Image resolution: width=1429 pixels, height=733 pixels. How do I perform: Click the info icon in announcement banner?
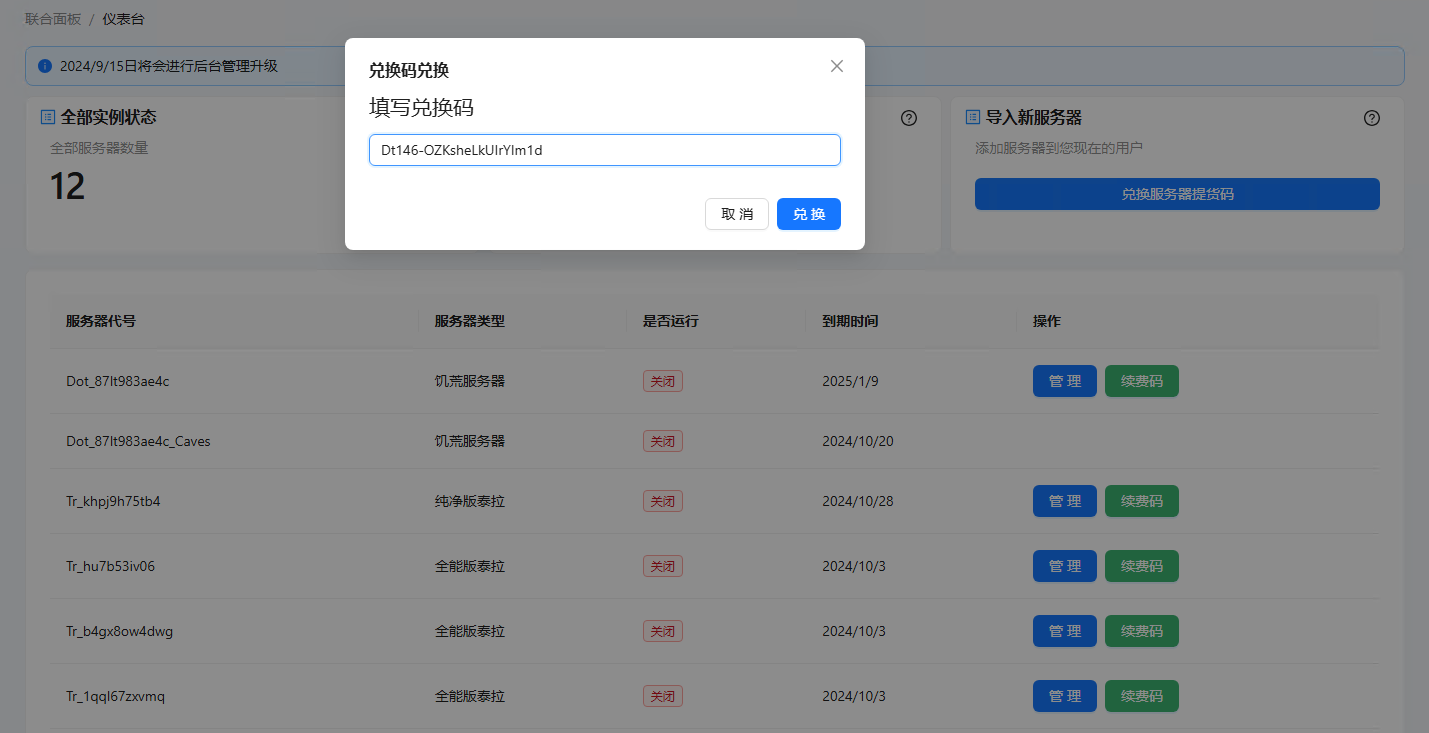44,66
